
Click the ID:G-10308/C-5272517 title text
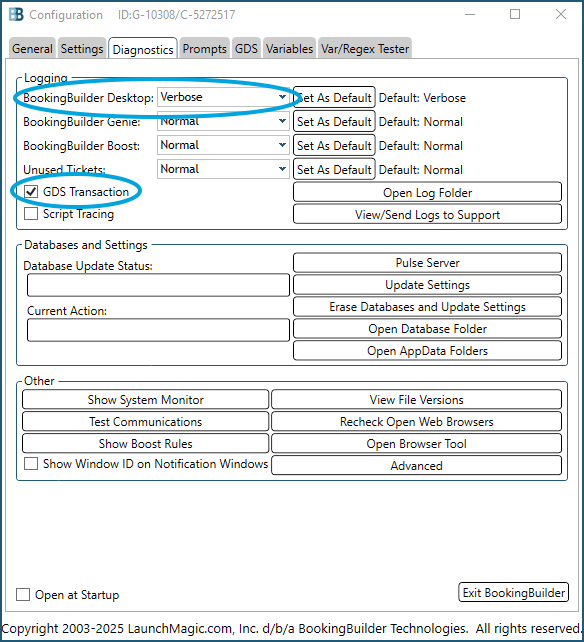click(177, 15)
